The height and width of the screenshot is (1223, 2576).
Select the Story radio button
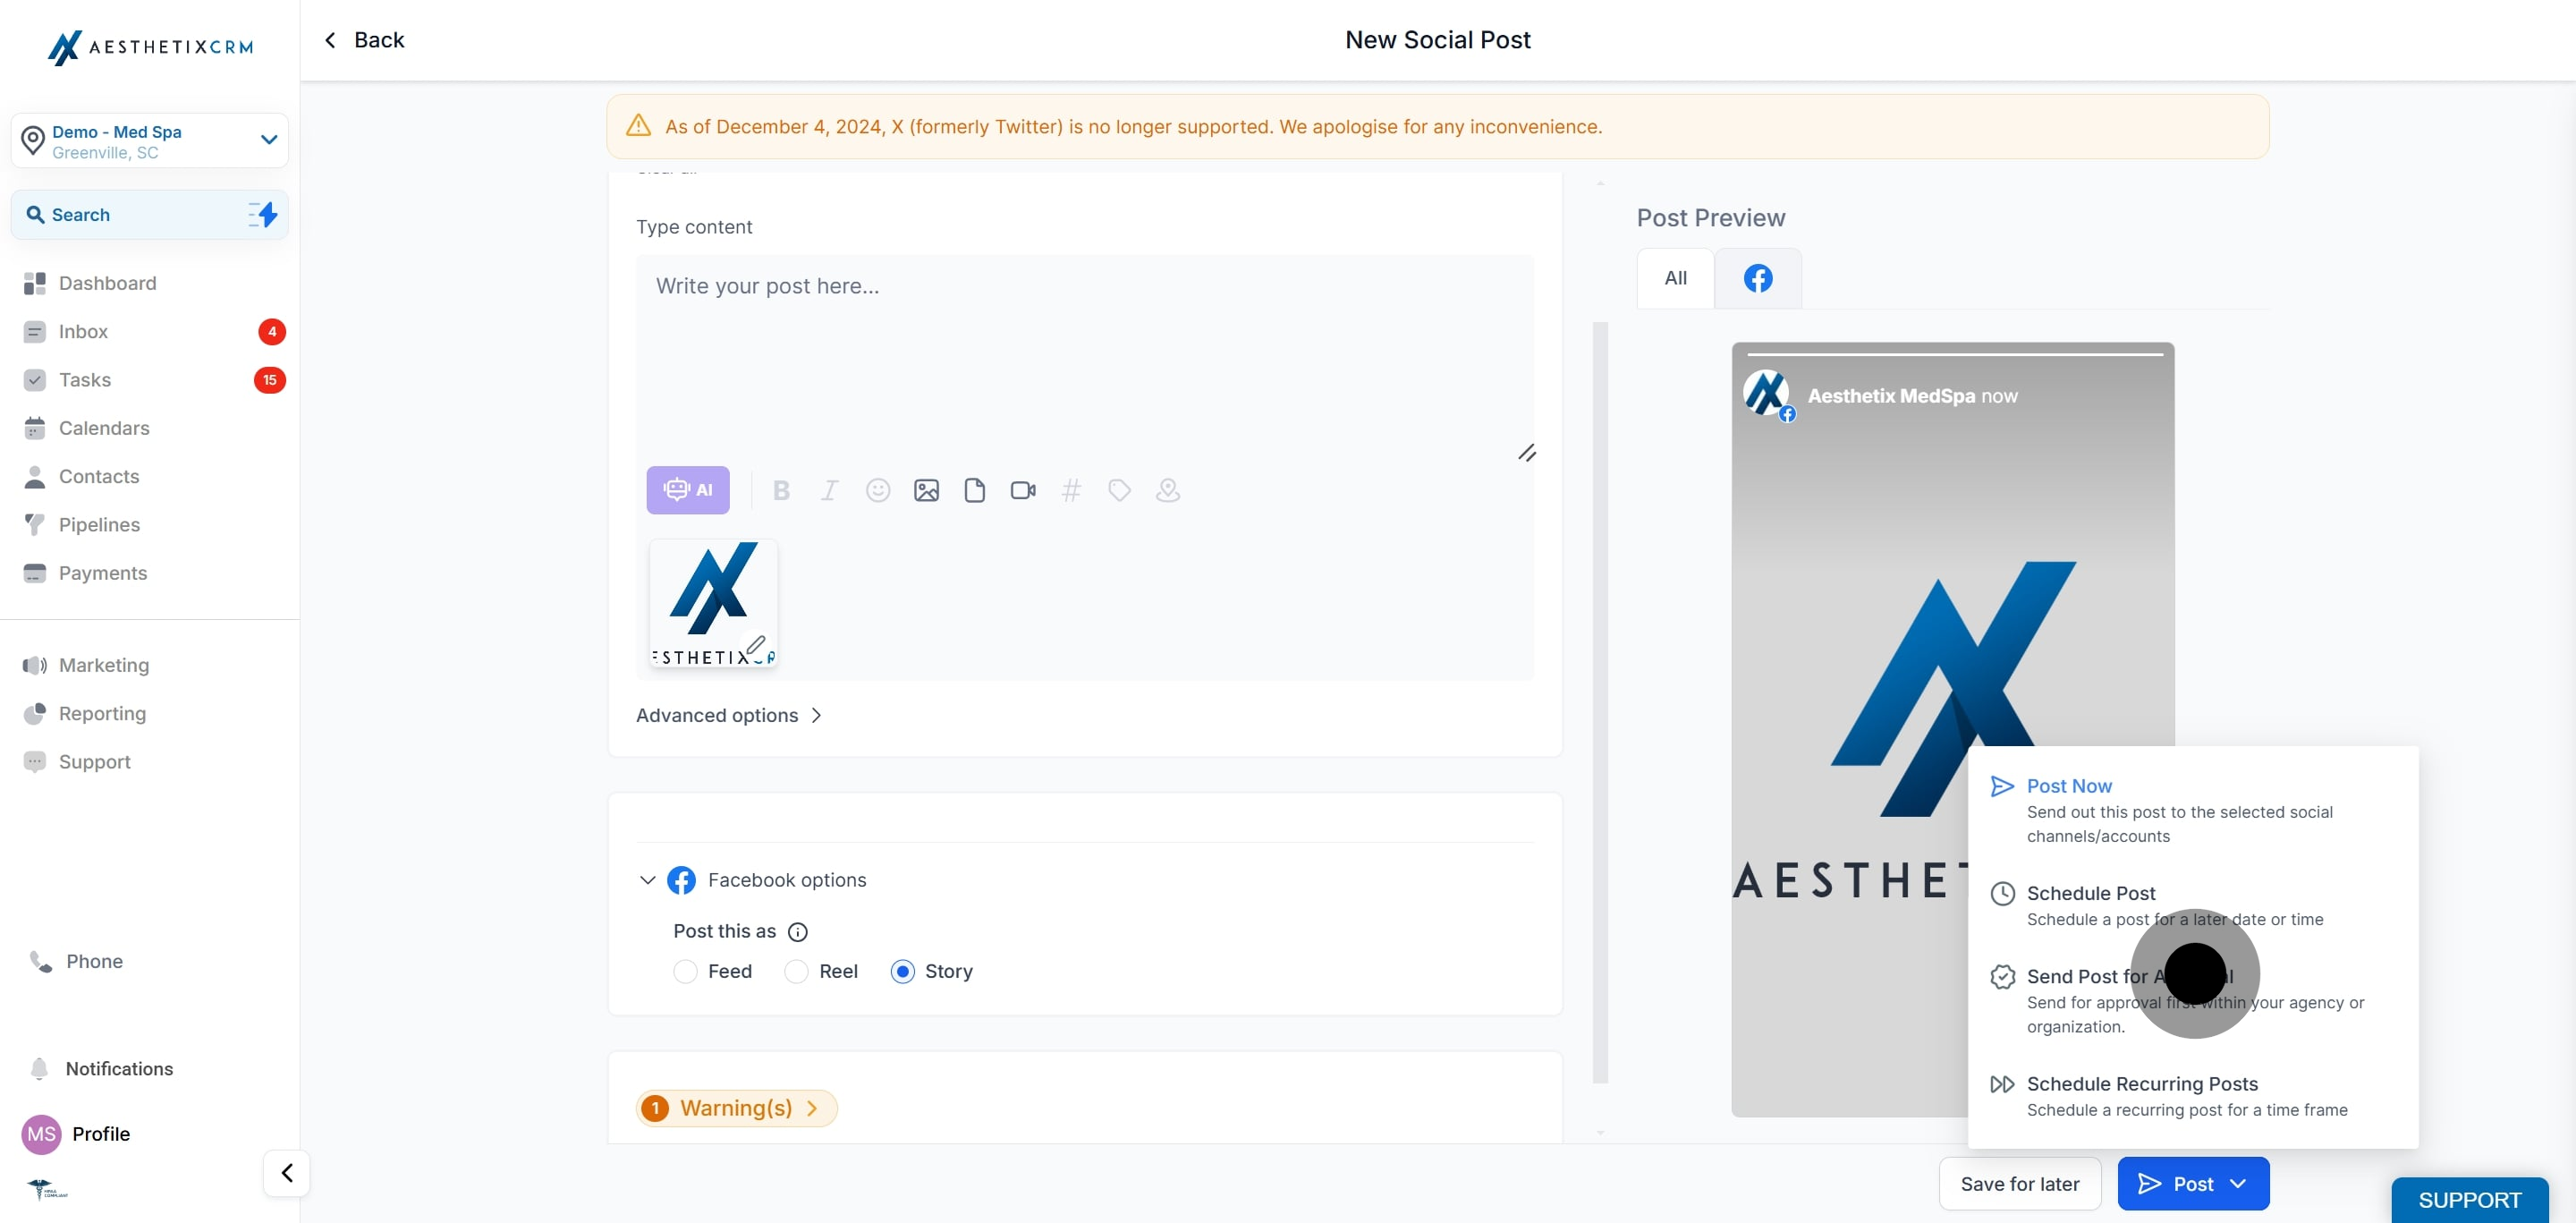click(x=902, y=971)
